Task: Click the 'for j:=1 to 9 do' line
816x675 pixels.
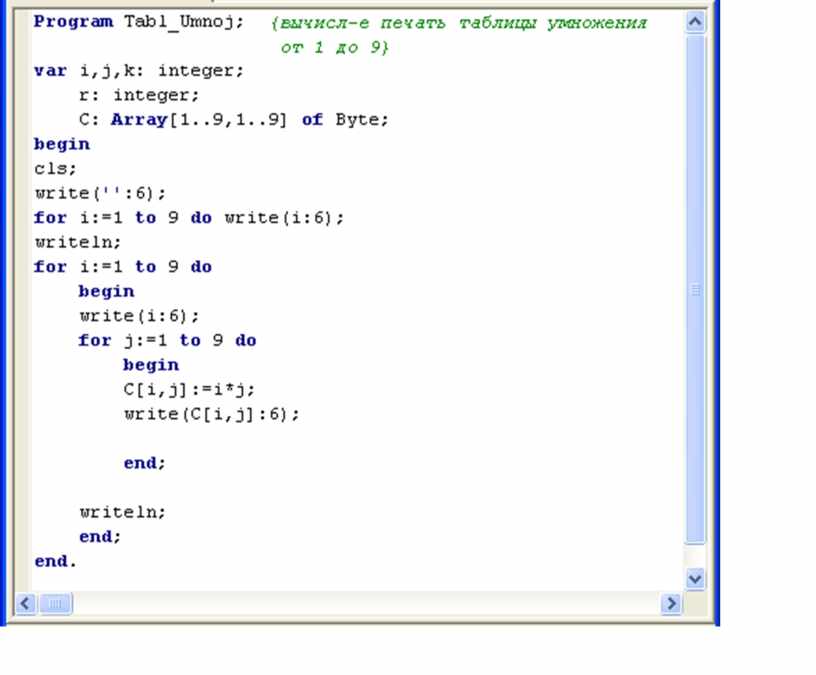Action: 167,340
